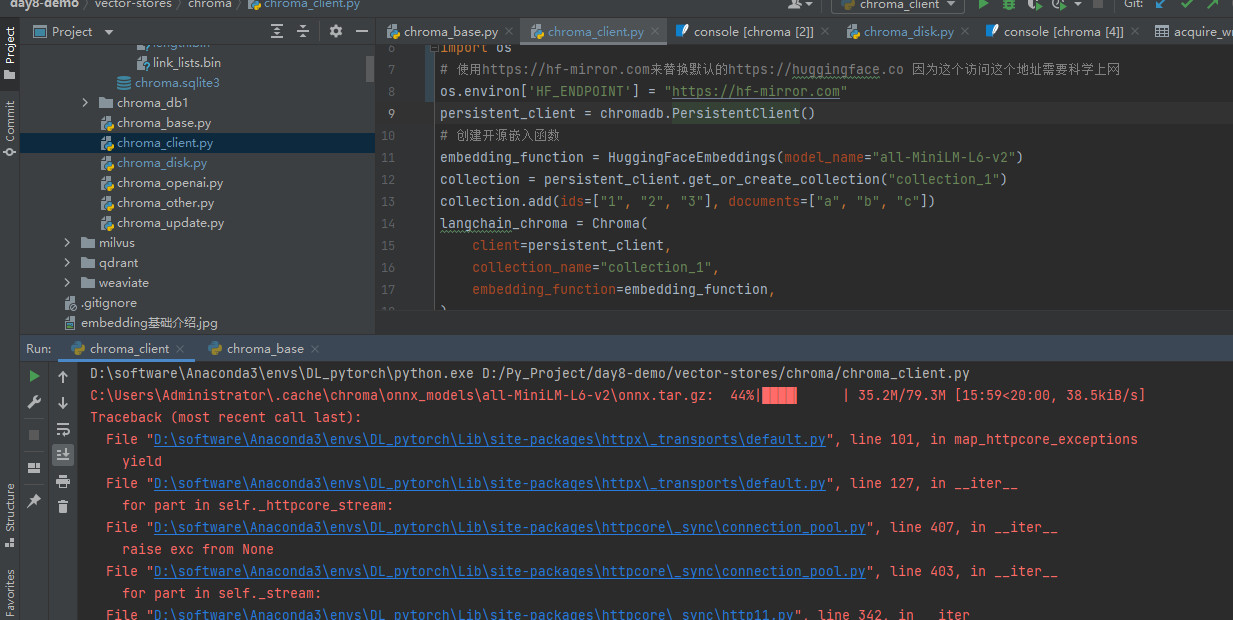Screen dimensions: 1233x620
Task: Fold the import block at gutter marker
Action: pos(432,48)
